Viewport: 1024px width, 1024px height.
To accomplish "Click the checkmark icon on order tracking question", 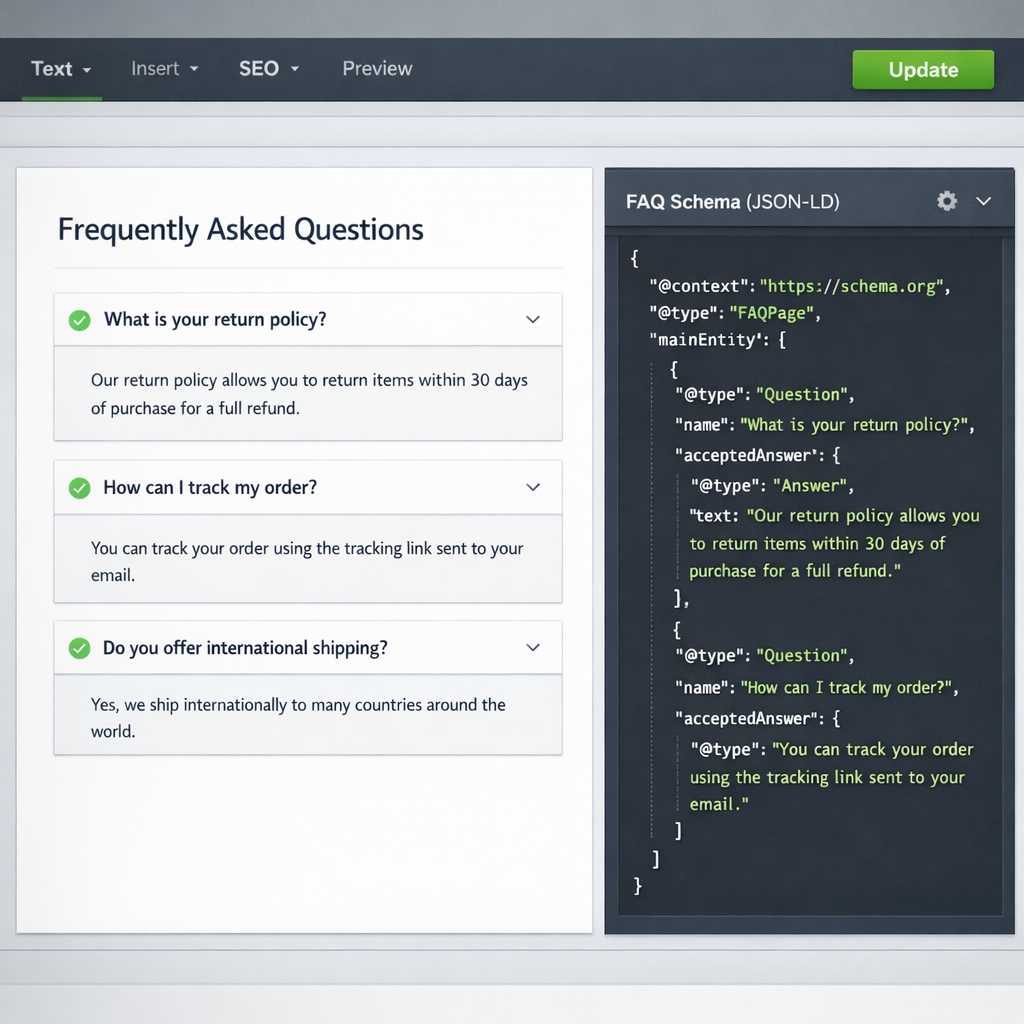I will click(x=79, y=487).
